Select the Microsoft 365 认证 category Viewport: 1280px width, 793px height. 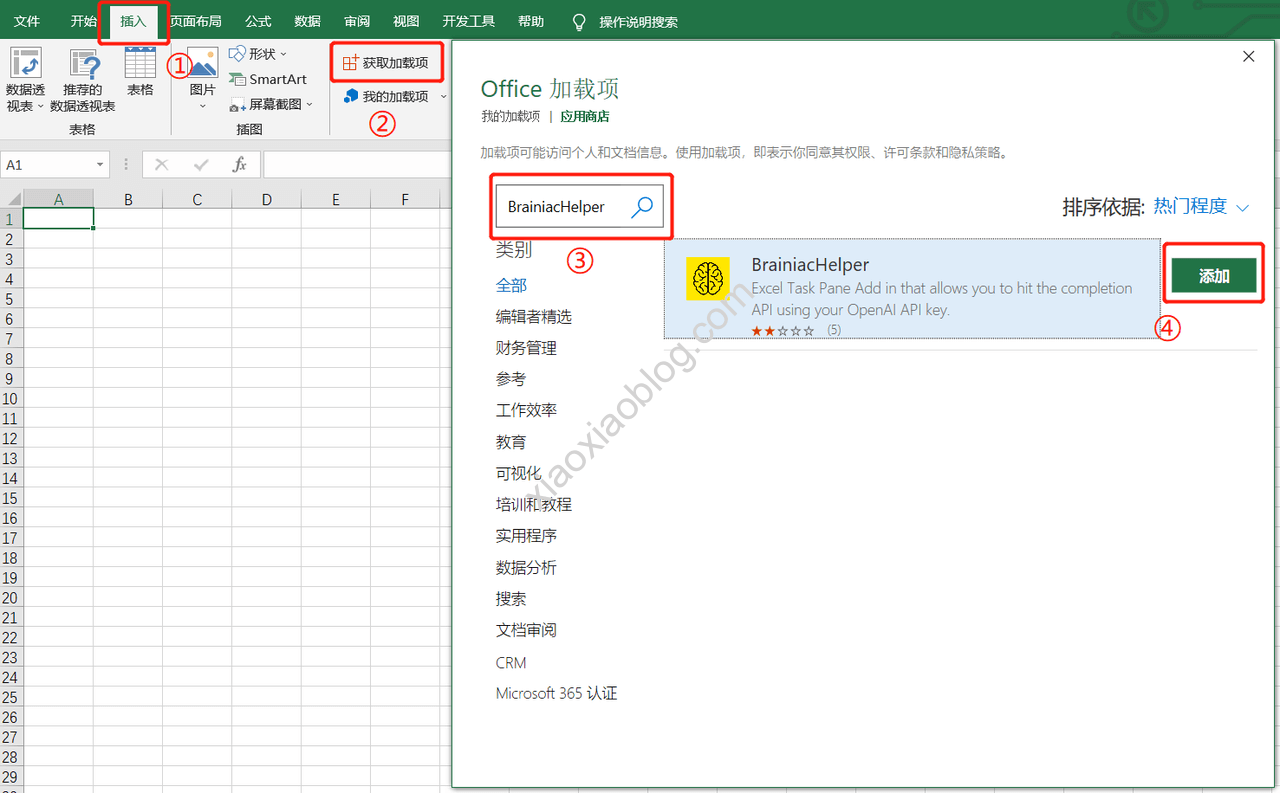pyautogui.click(x=556, y=693)
